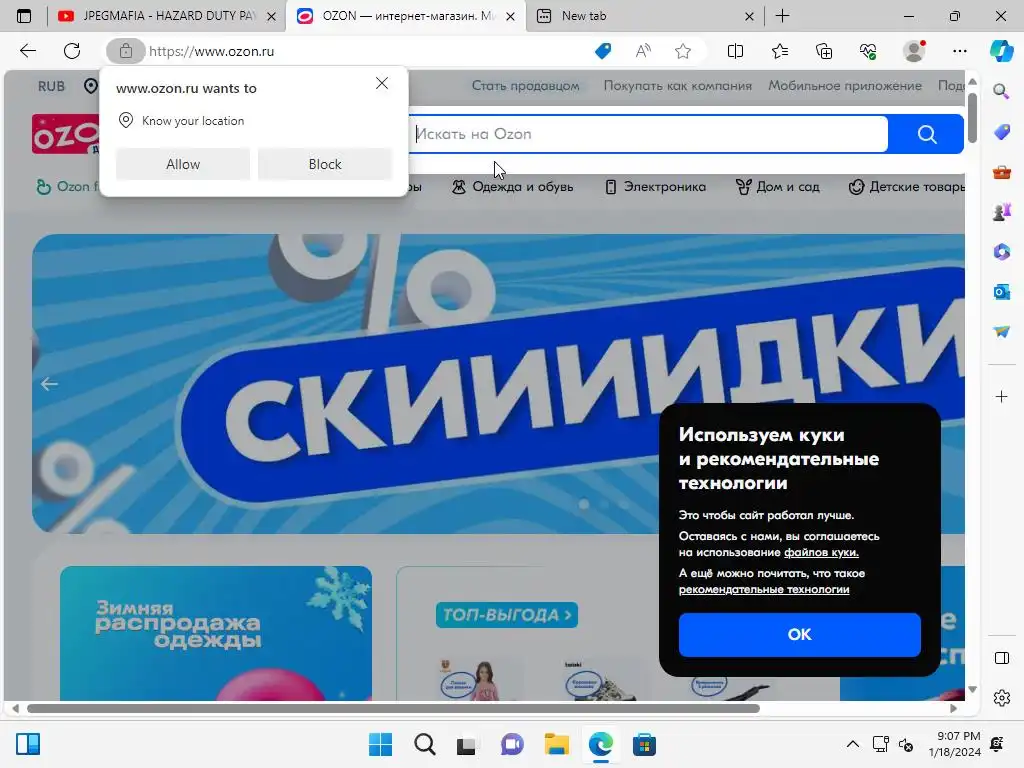Viewport: 1024px width, 768px height.
Task: Click the blue OK cookie button
Action: click(x=799, y=634)
